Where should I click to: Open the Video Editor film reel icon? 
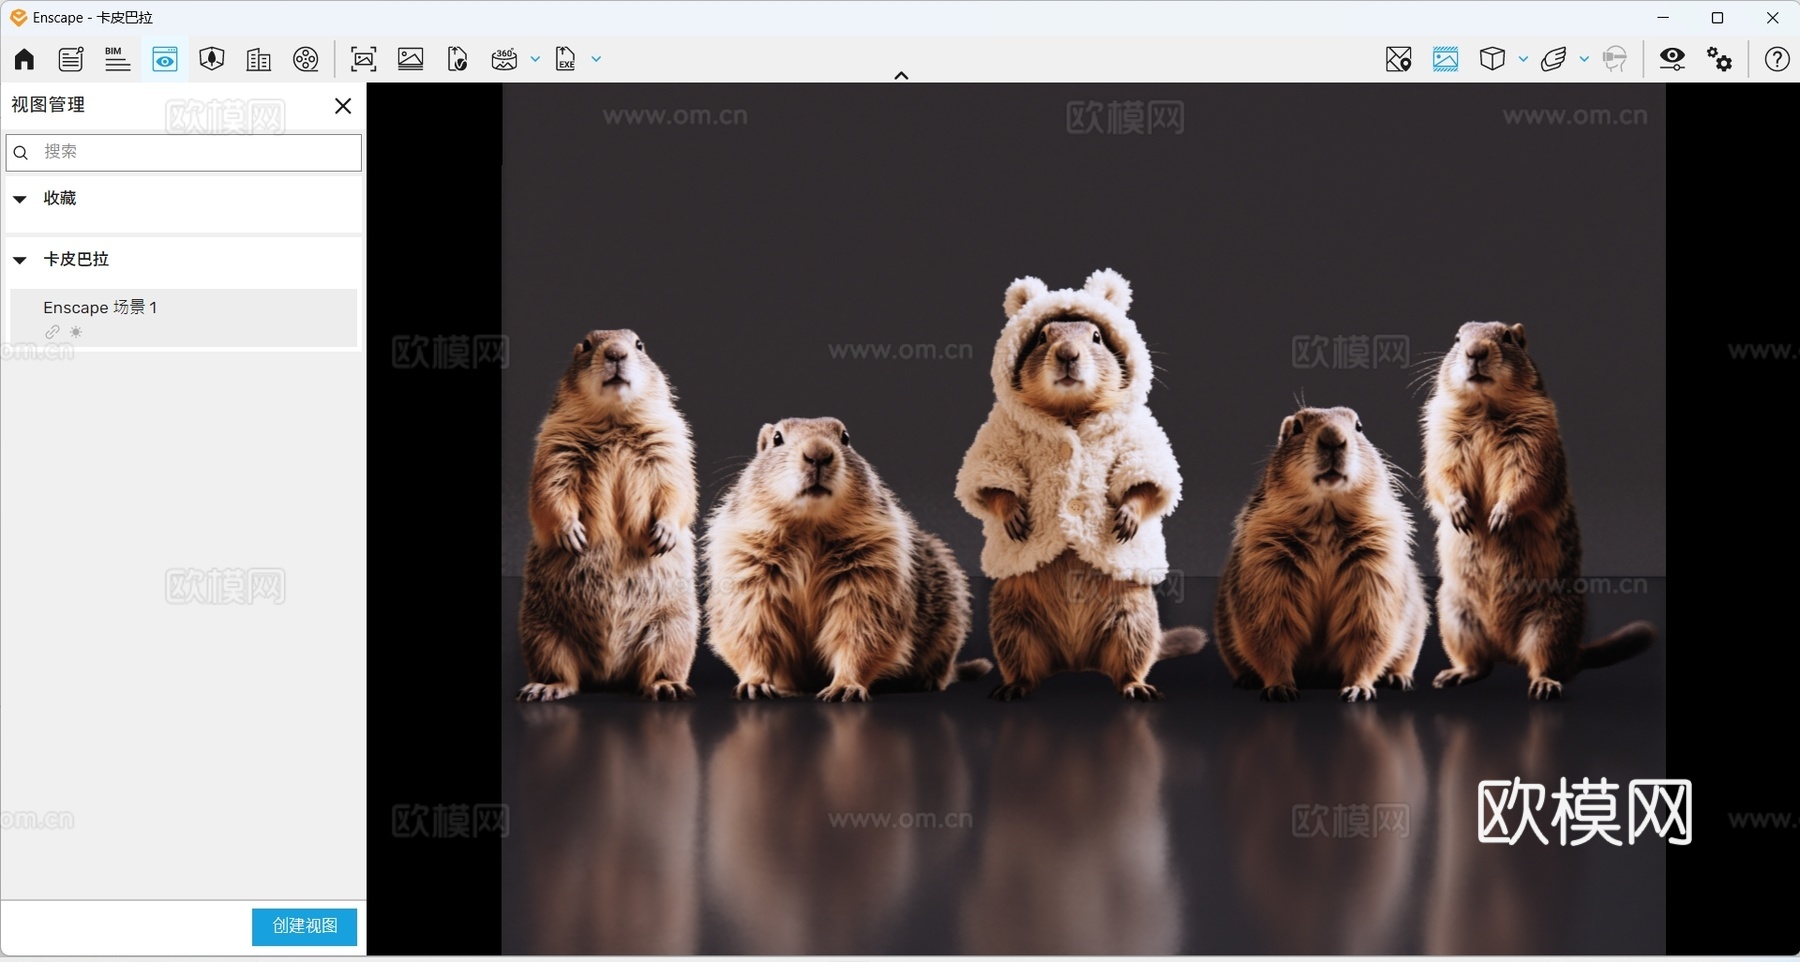(306, 59)
